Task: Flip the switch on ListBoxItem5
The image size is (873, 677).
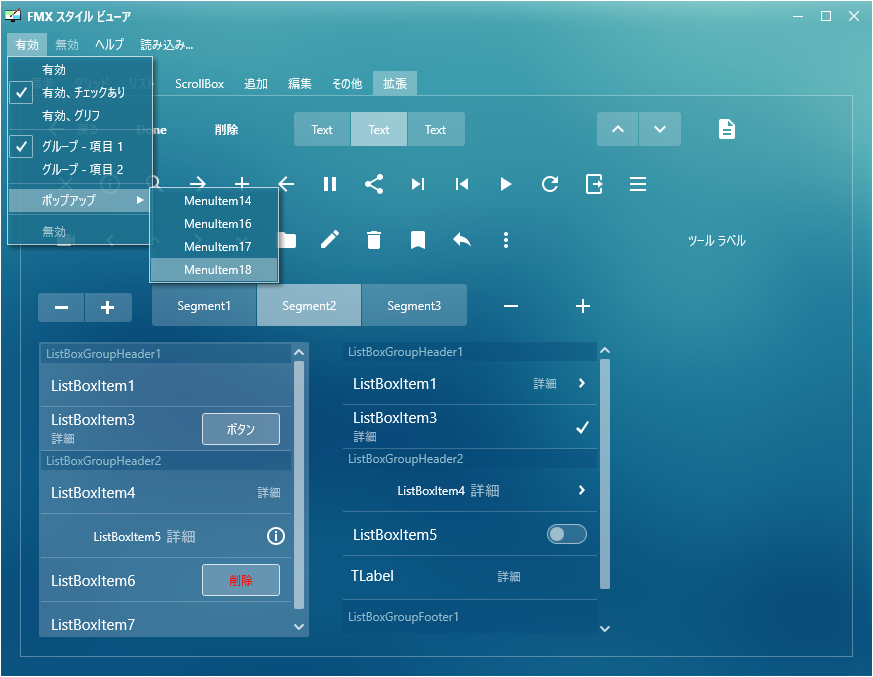Action: [566, 534]
